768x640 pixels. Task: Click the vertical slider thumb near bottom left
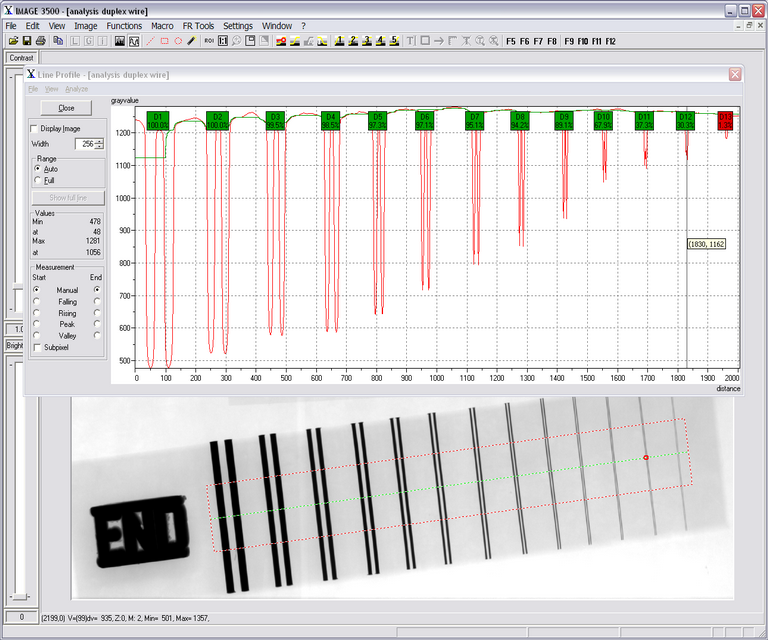coord(19,596)
